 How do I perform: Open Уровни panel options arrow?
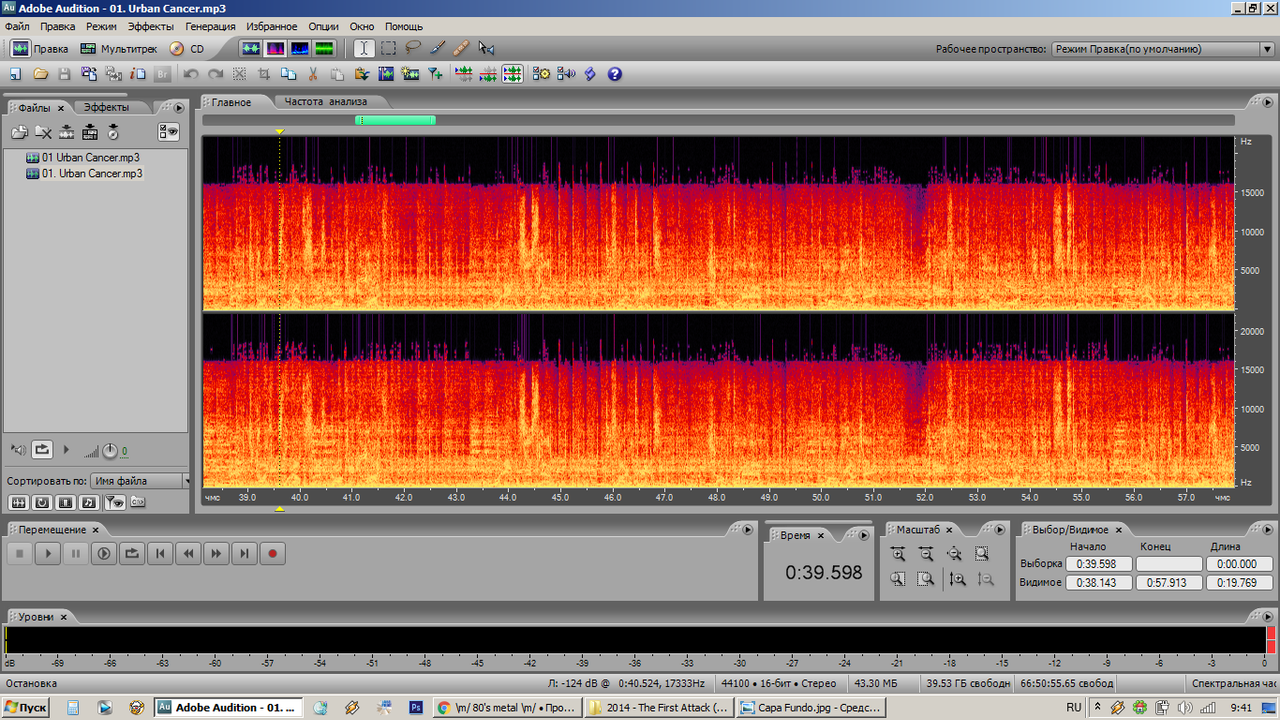click(1267, 618)
